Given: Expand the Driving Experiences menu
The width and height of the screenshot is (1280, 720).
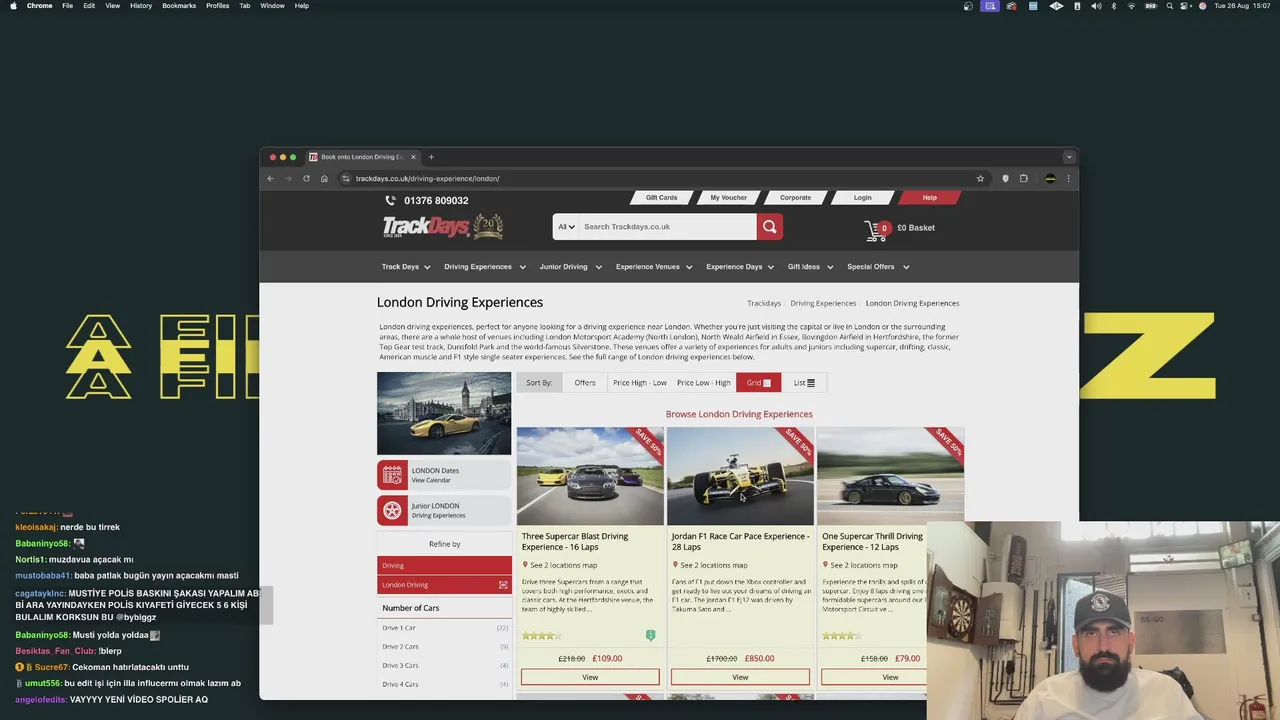Looking at the screenshot, I should 485,267.
